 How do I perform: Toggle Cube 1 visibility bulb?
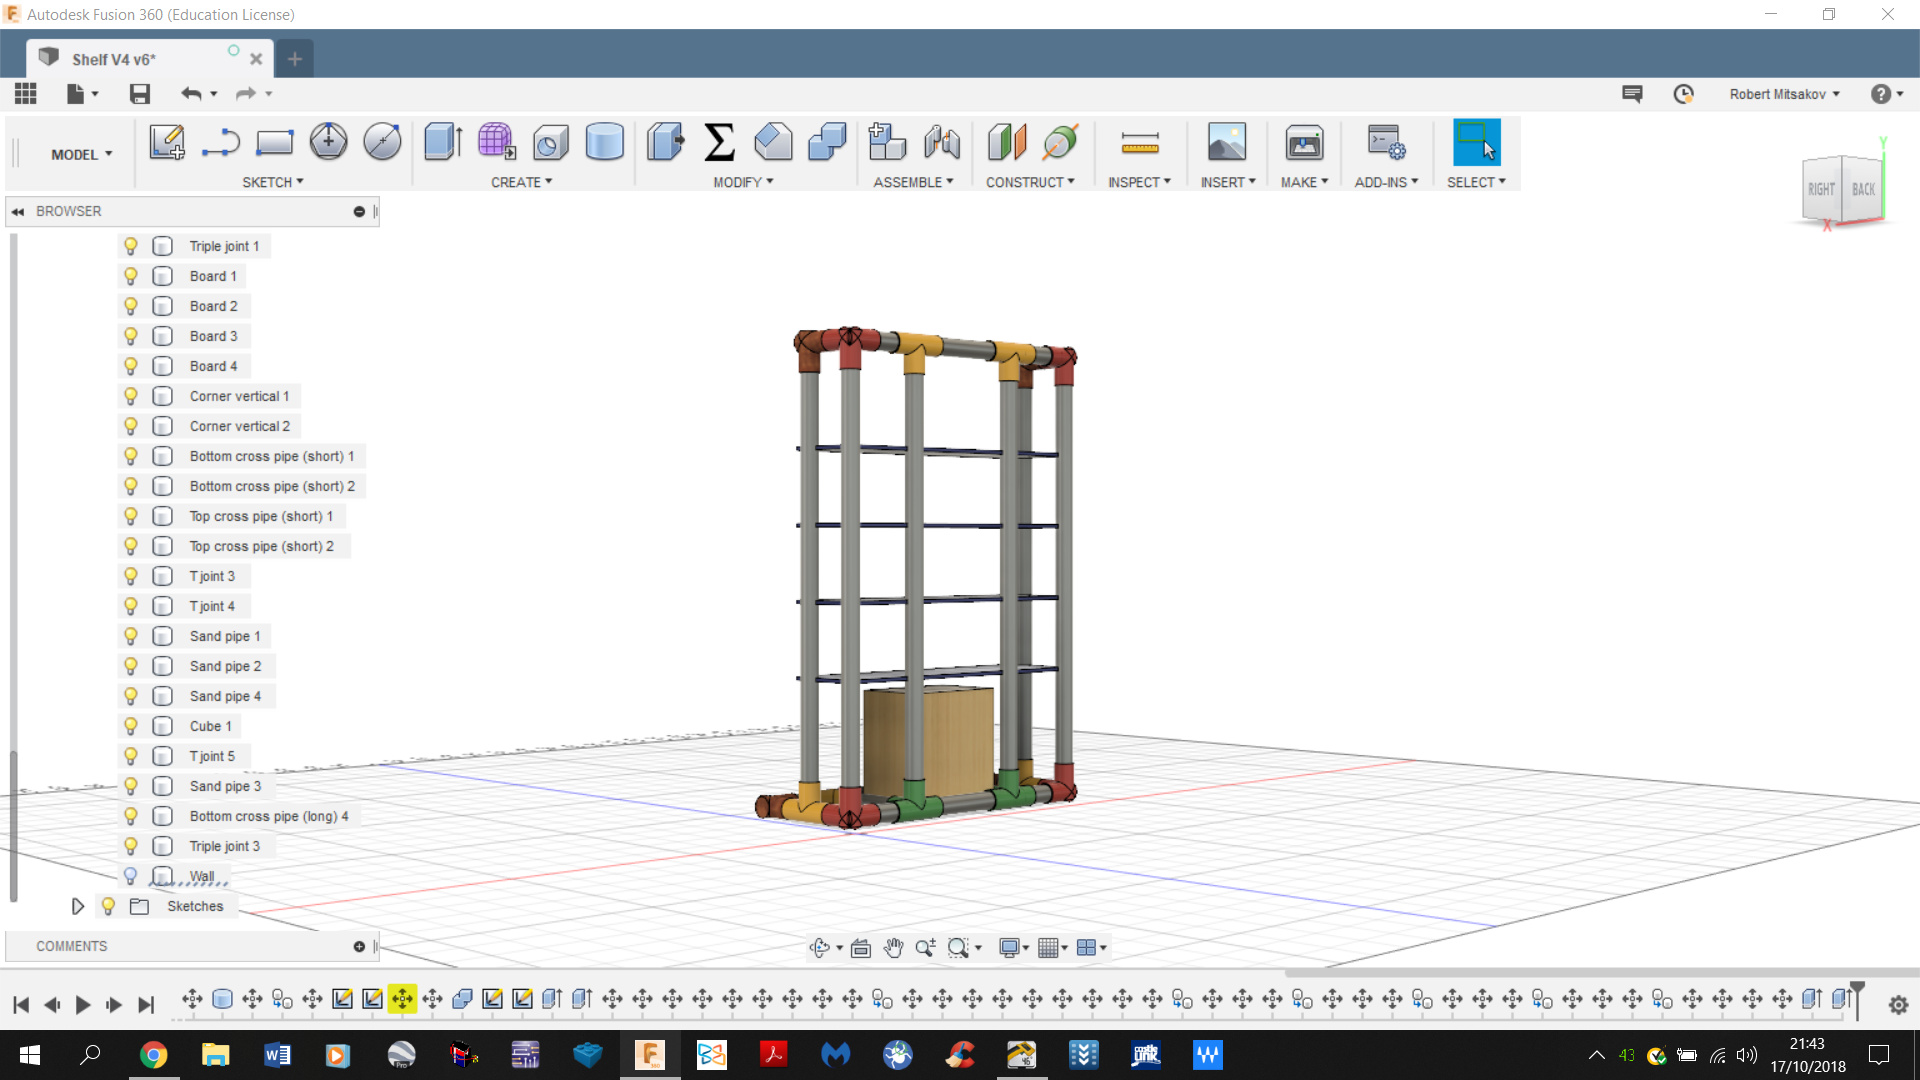131,726
